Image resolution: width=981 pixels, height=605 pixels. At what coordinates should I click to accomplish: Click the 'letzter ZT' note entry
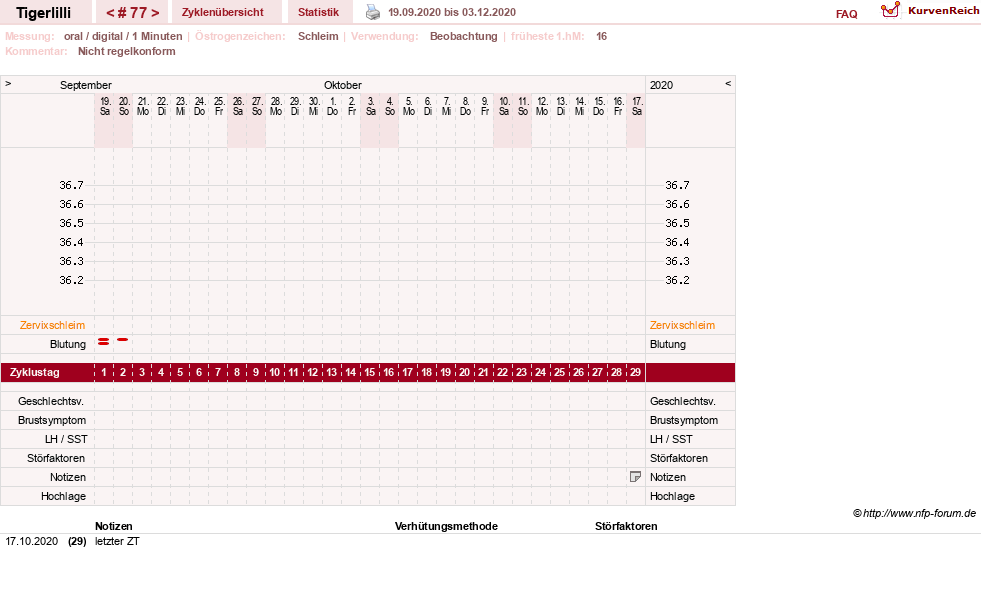(x=117, y=541)
